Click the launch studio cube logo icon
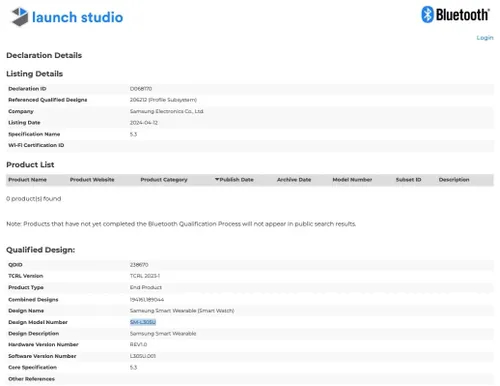 (x=20, y=17)
